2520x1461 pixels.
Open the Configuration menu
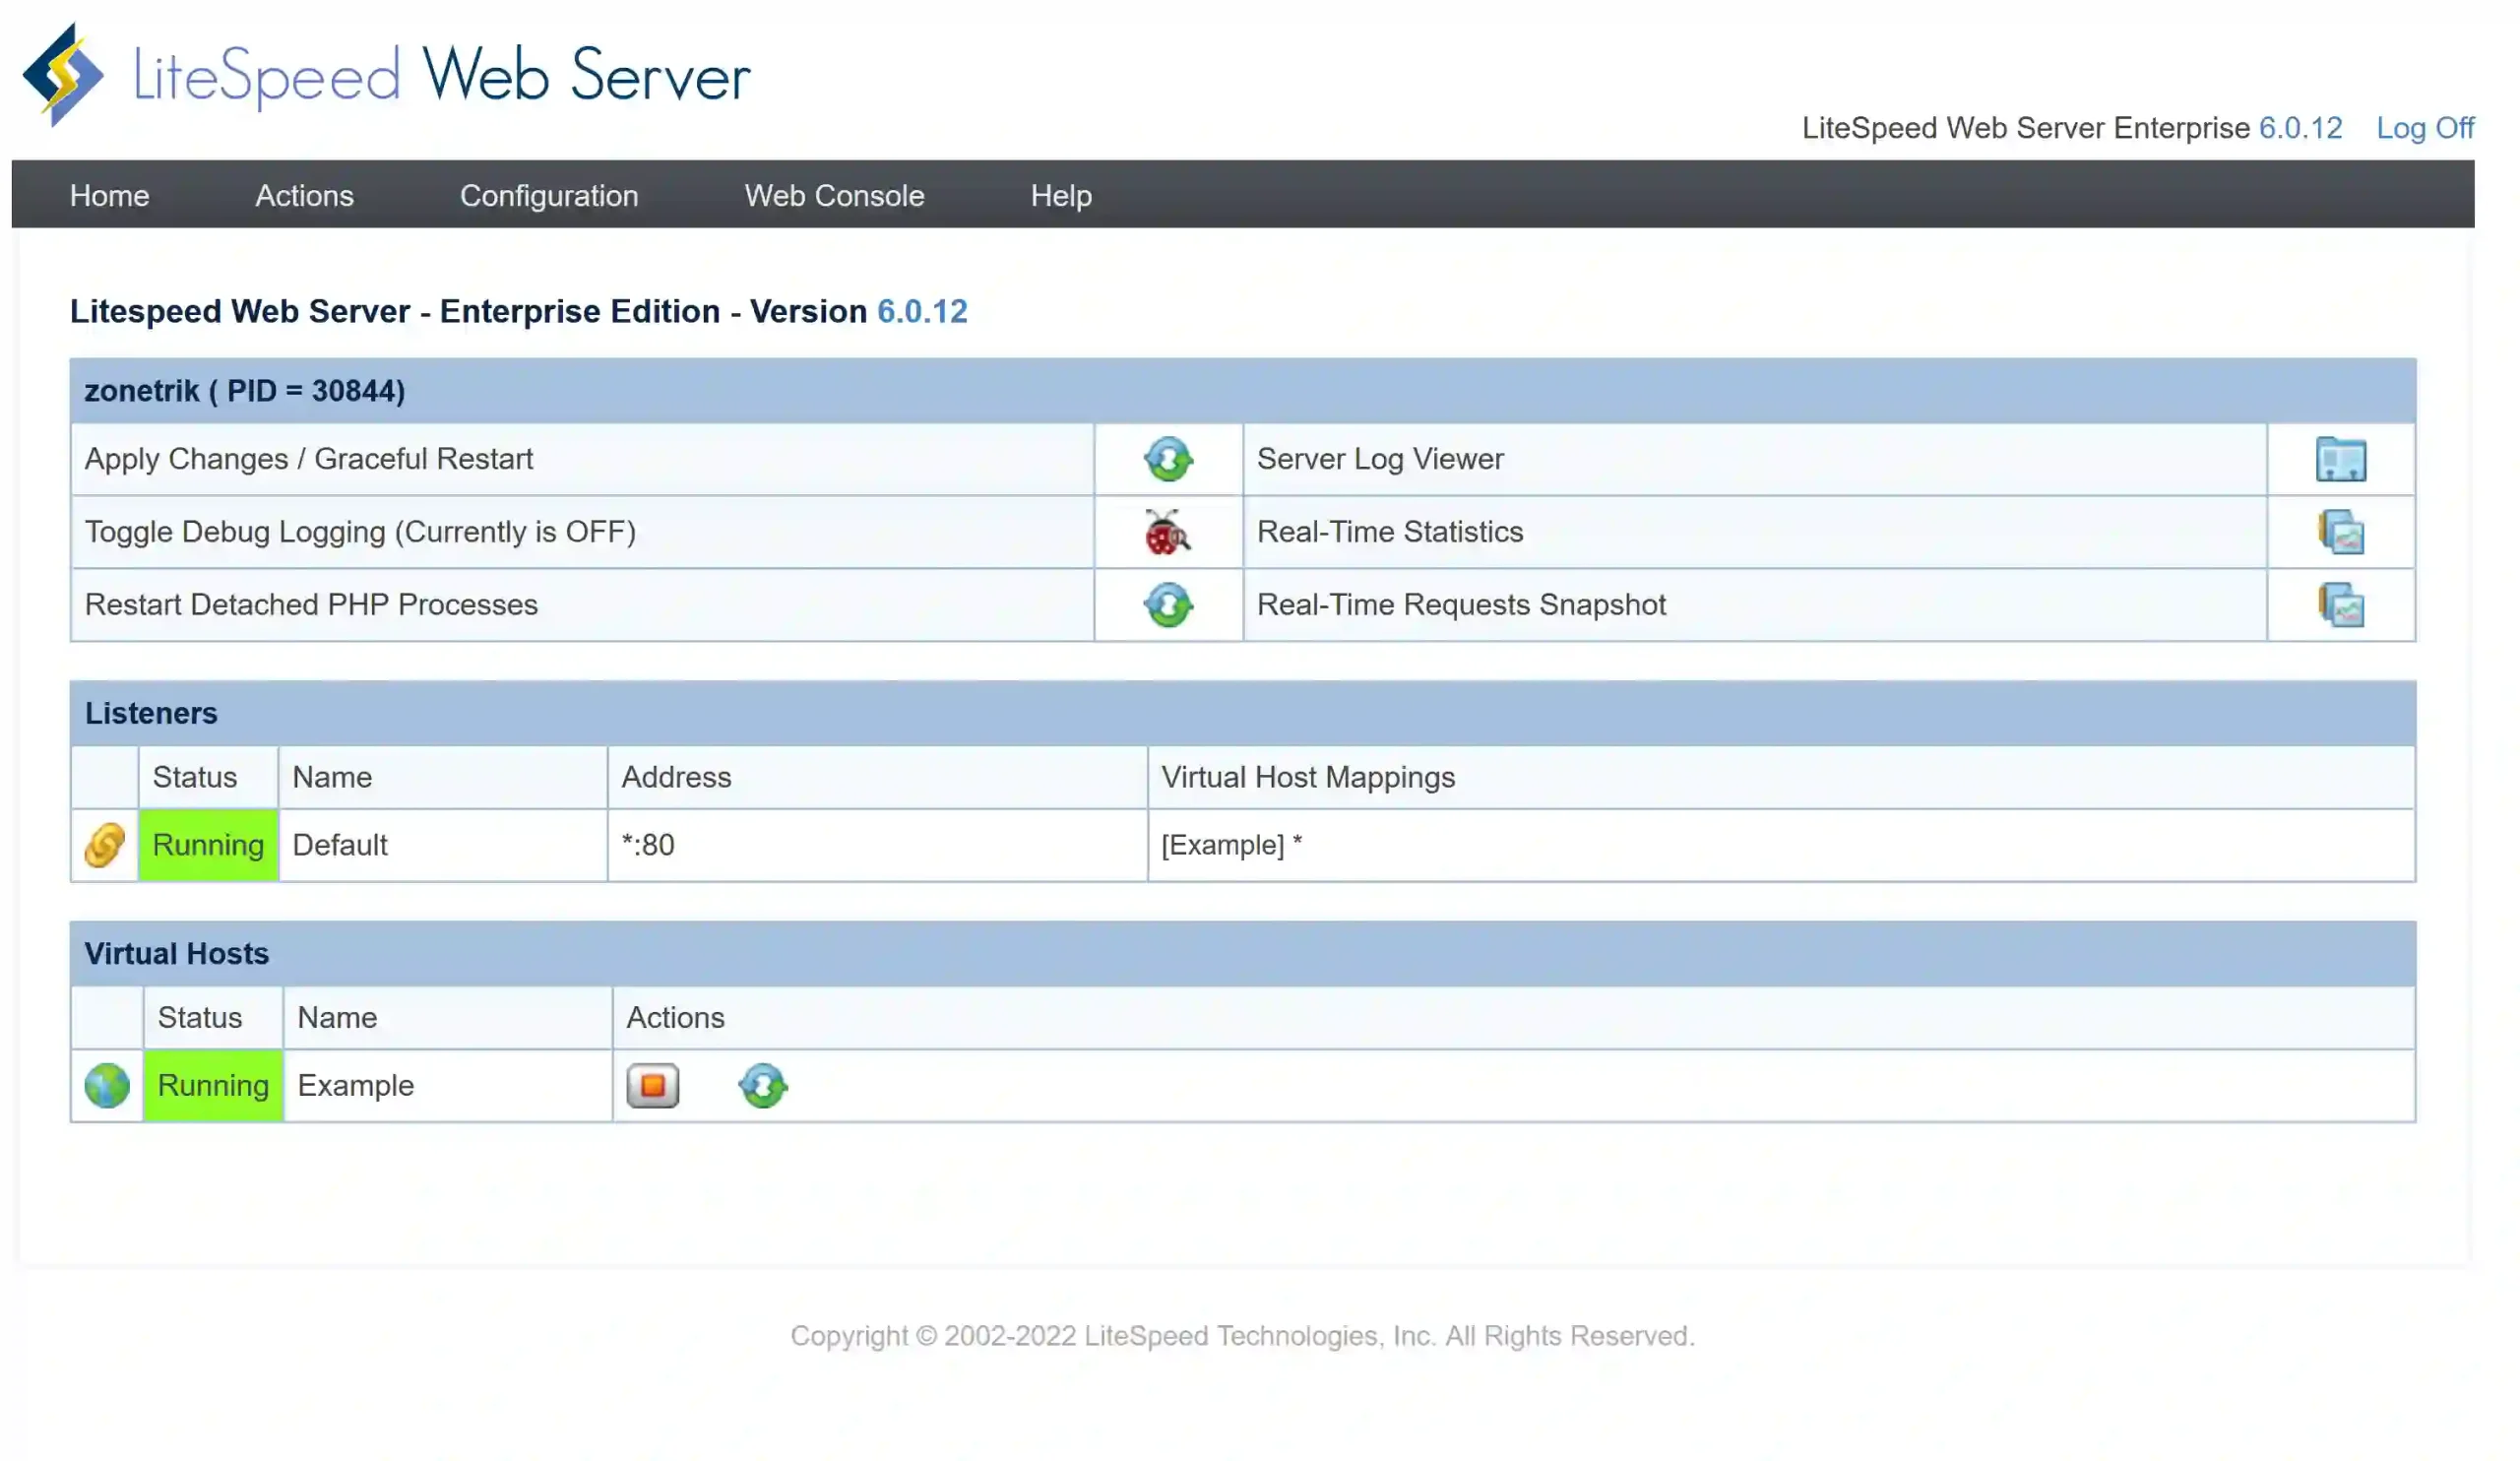click(549, 195)
